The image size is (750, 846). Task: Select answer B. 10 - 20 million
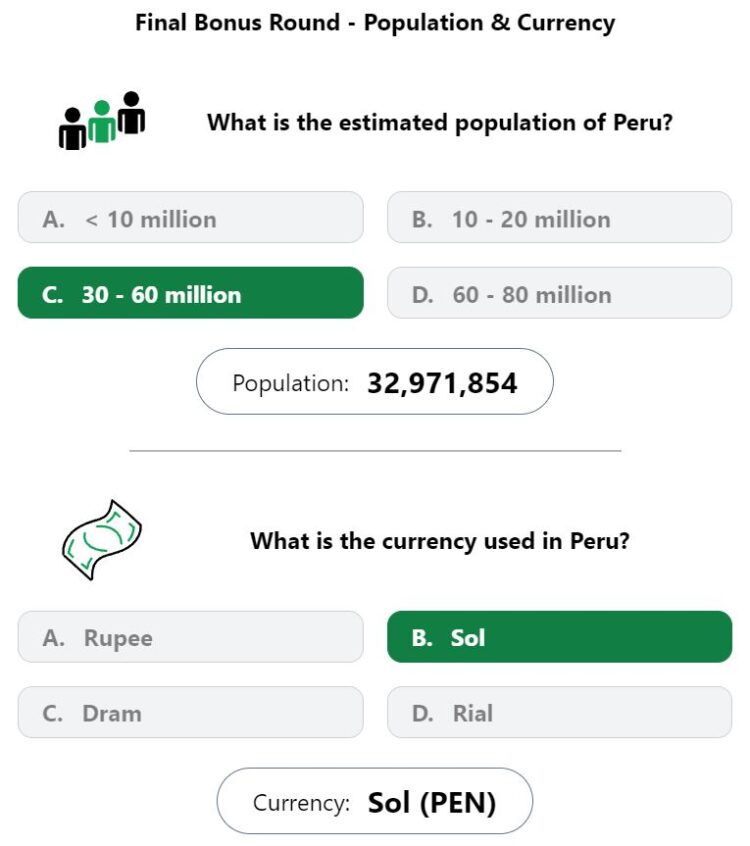click(x=560, y=217)
